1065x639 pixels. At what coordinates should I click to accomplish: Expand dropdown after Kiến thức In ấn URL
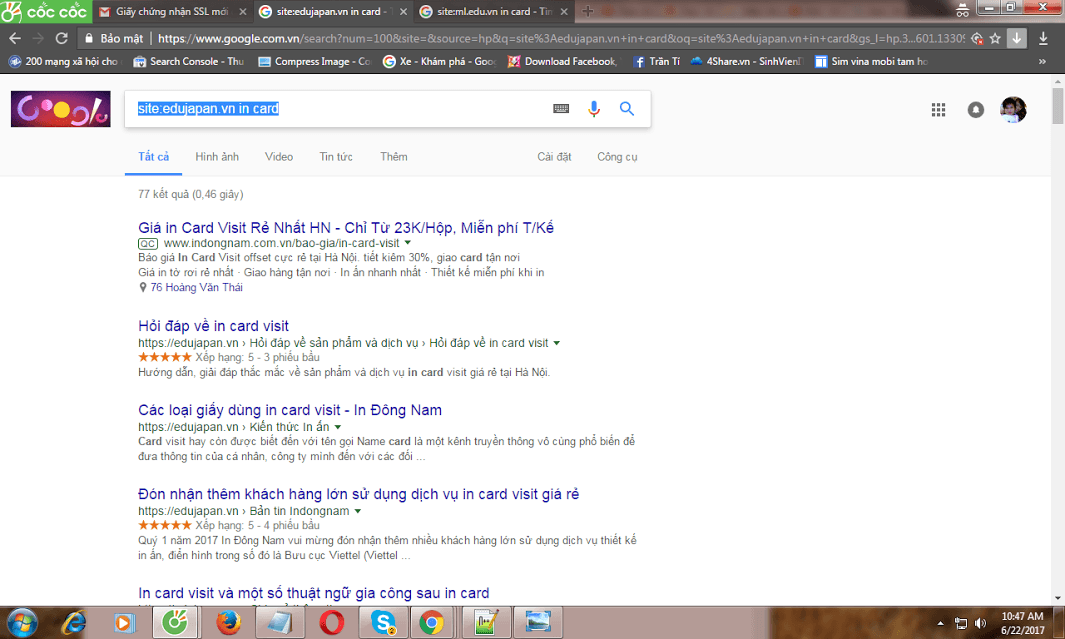[338, 427]
